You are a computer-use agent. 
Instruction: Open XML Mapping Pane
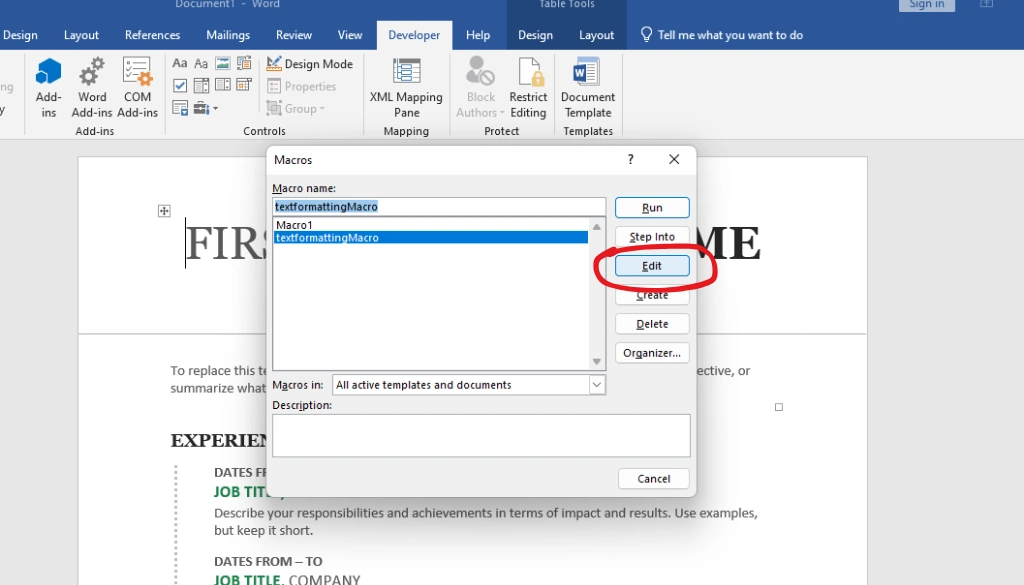point(406,88)
